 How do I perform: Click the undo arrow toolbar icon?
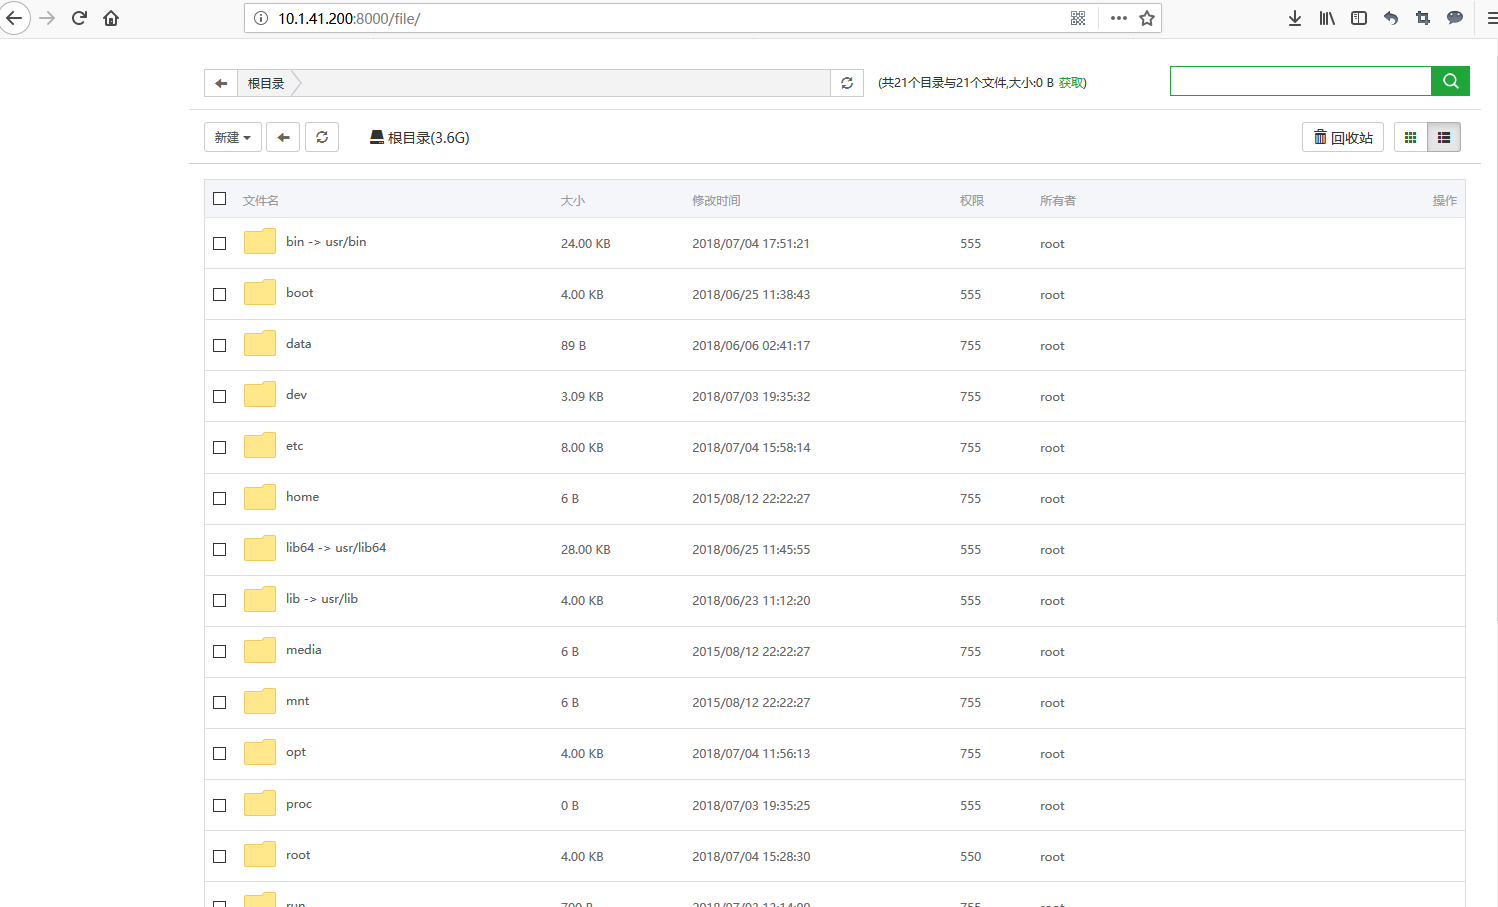pos(1391,18)
